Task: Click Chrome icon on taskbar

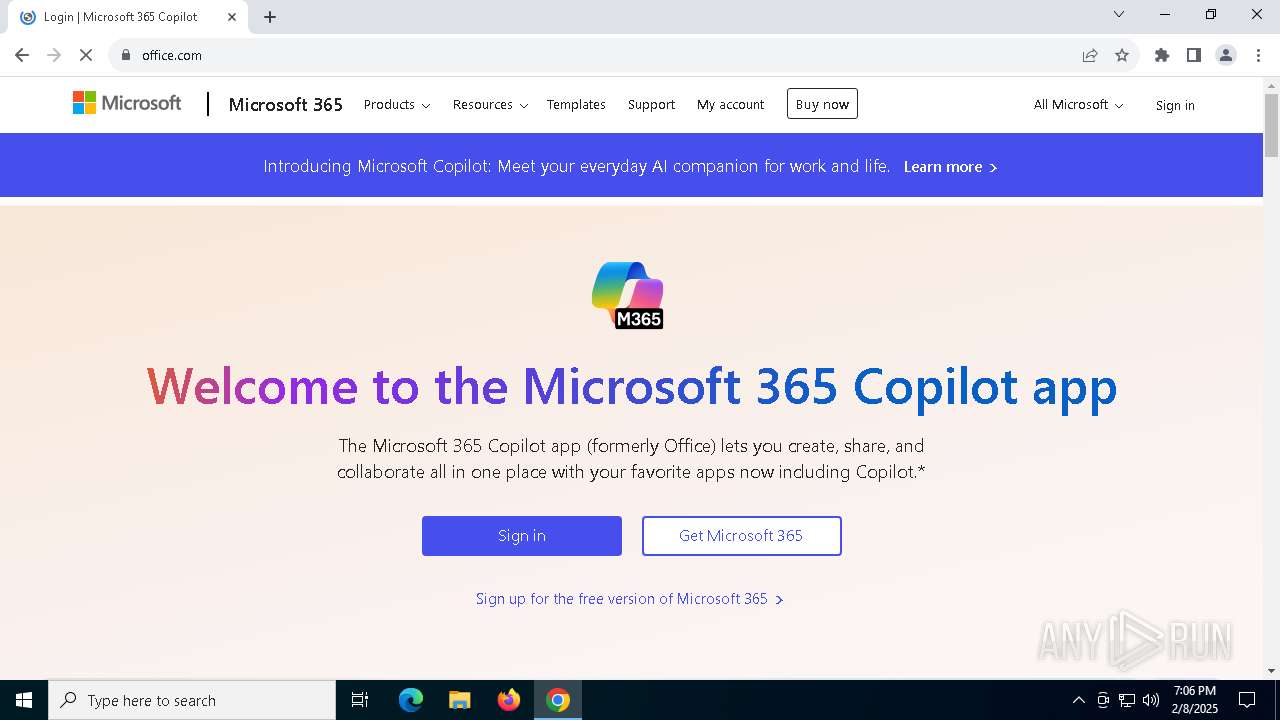Action: 558,700
